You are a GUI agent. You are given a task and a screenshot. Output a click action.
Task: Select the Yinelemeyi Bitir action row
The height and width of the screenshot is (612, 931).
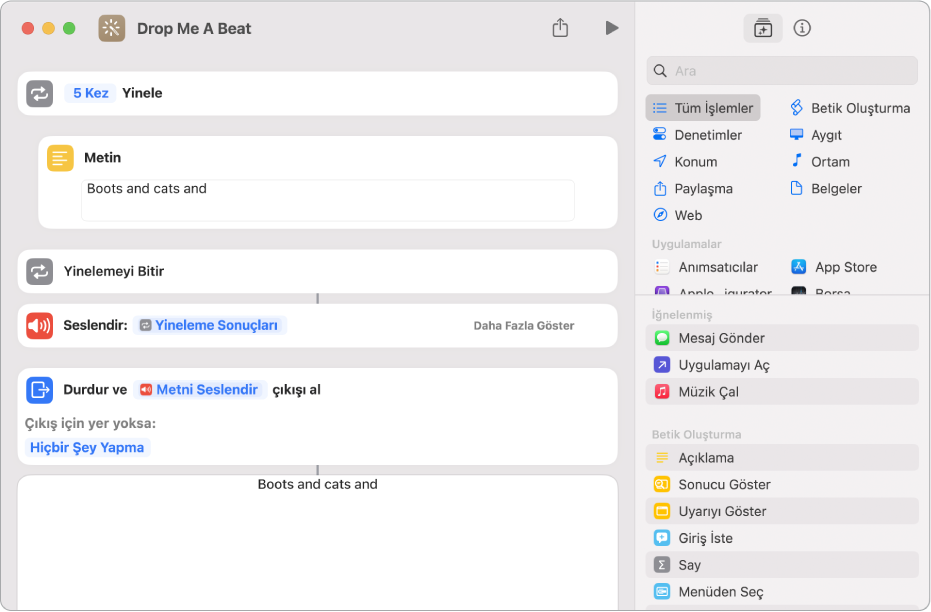click(x=318, y=271)
